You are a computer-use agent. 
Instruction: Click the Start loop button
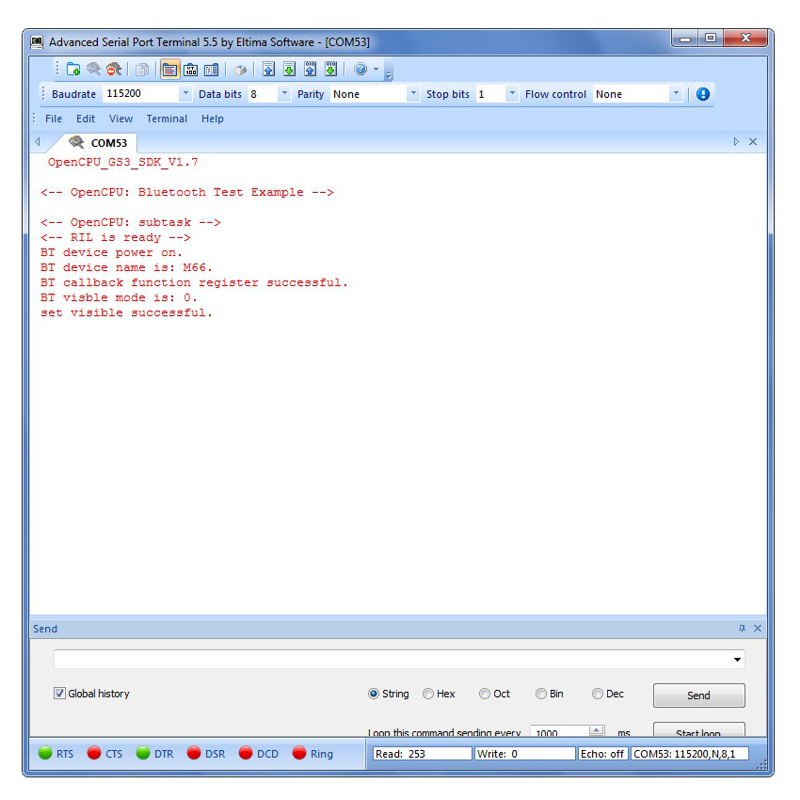point(699,730)
